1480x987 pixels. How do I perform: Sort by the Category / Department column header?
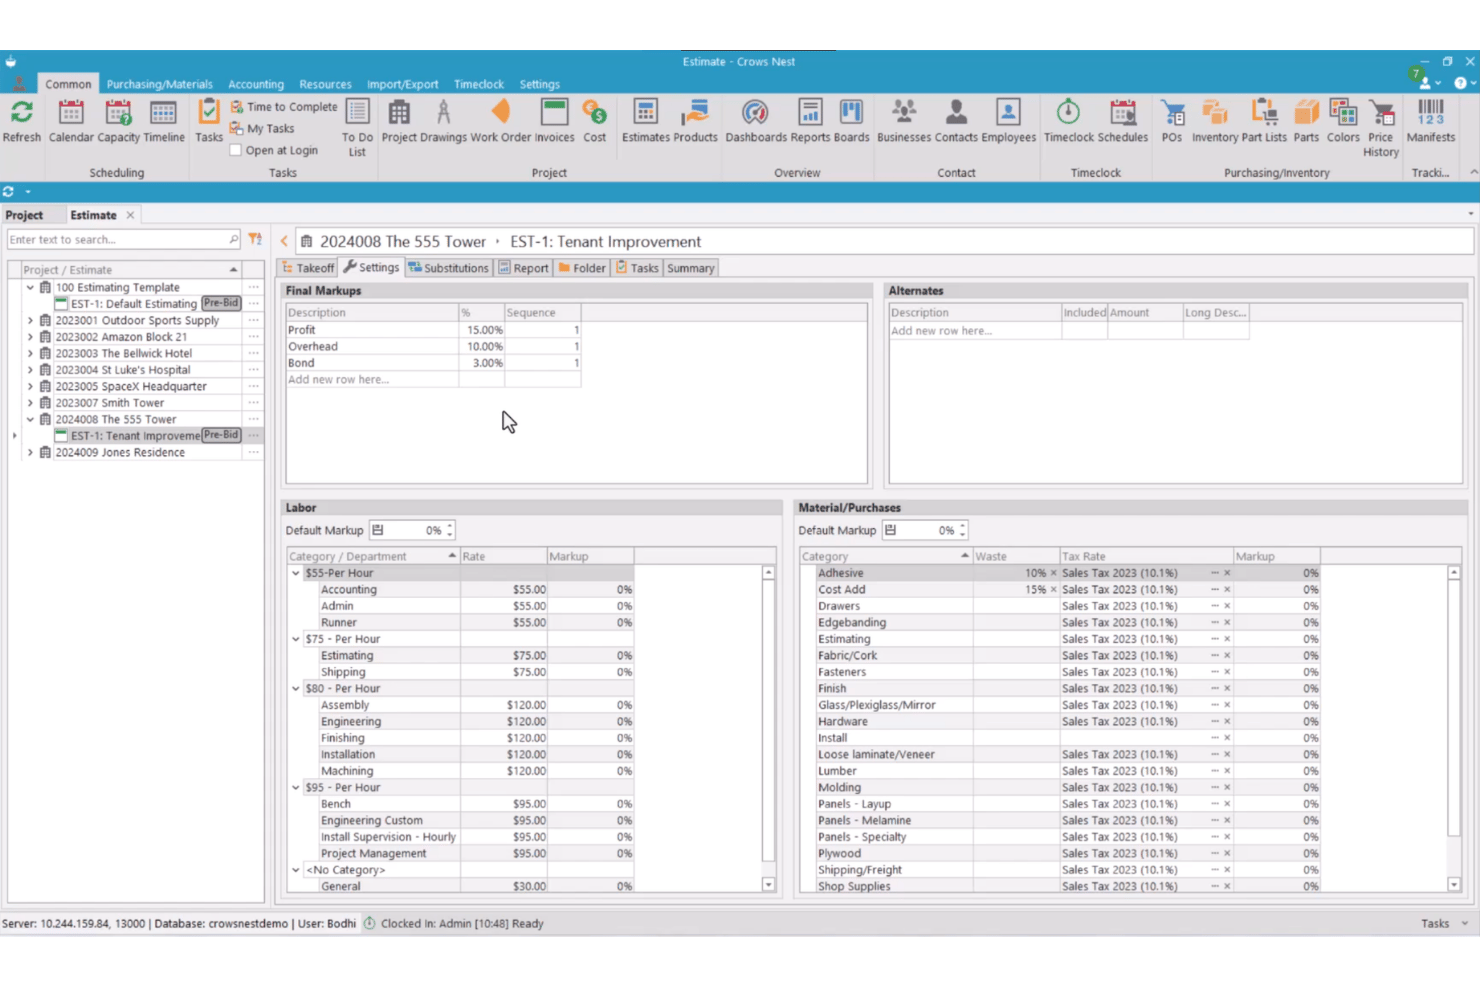(x=372, y=556)
